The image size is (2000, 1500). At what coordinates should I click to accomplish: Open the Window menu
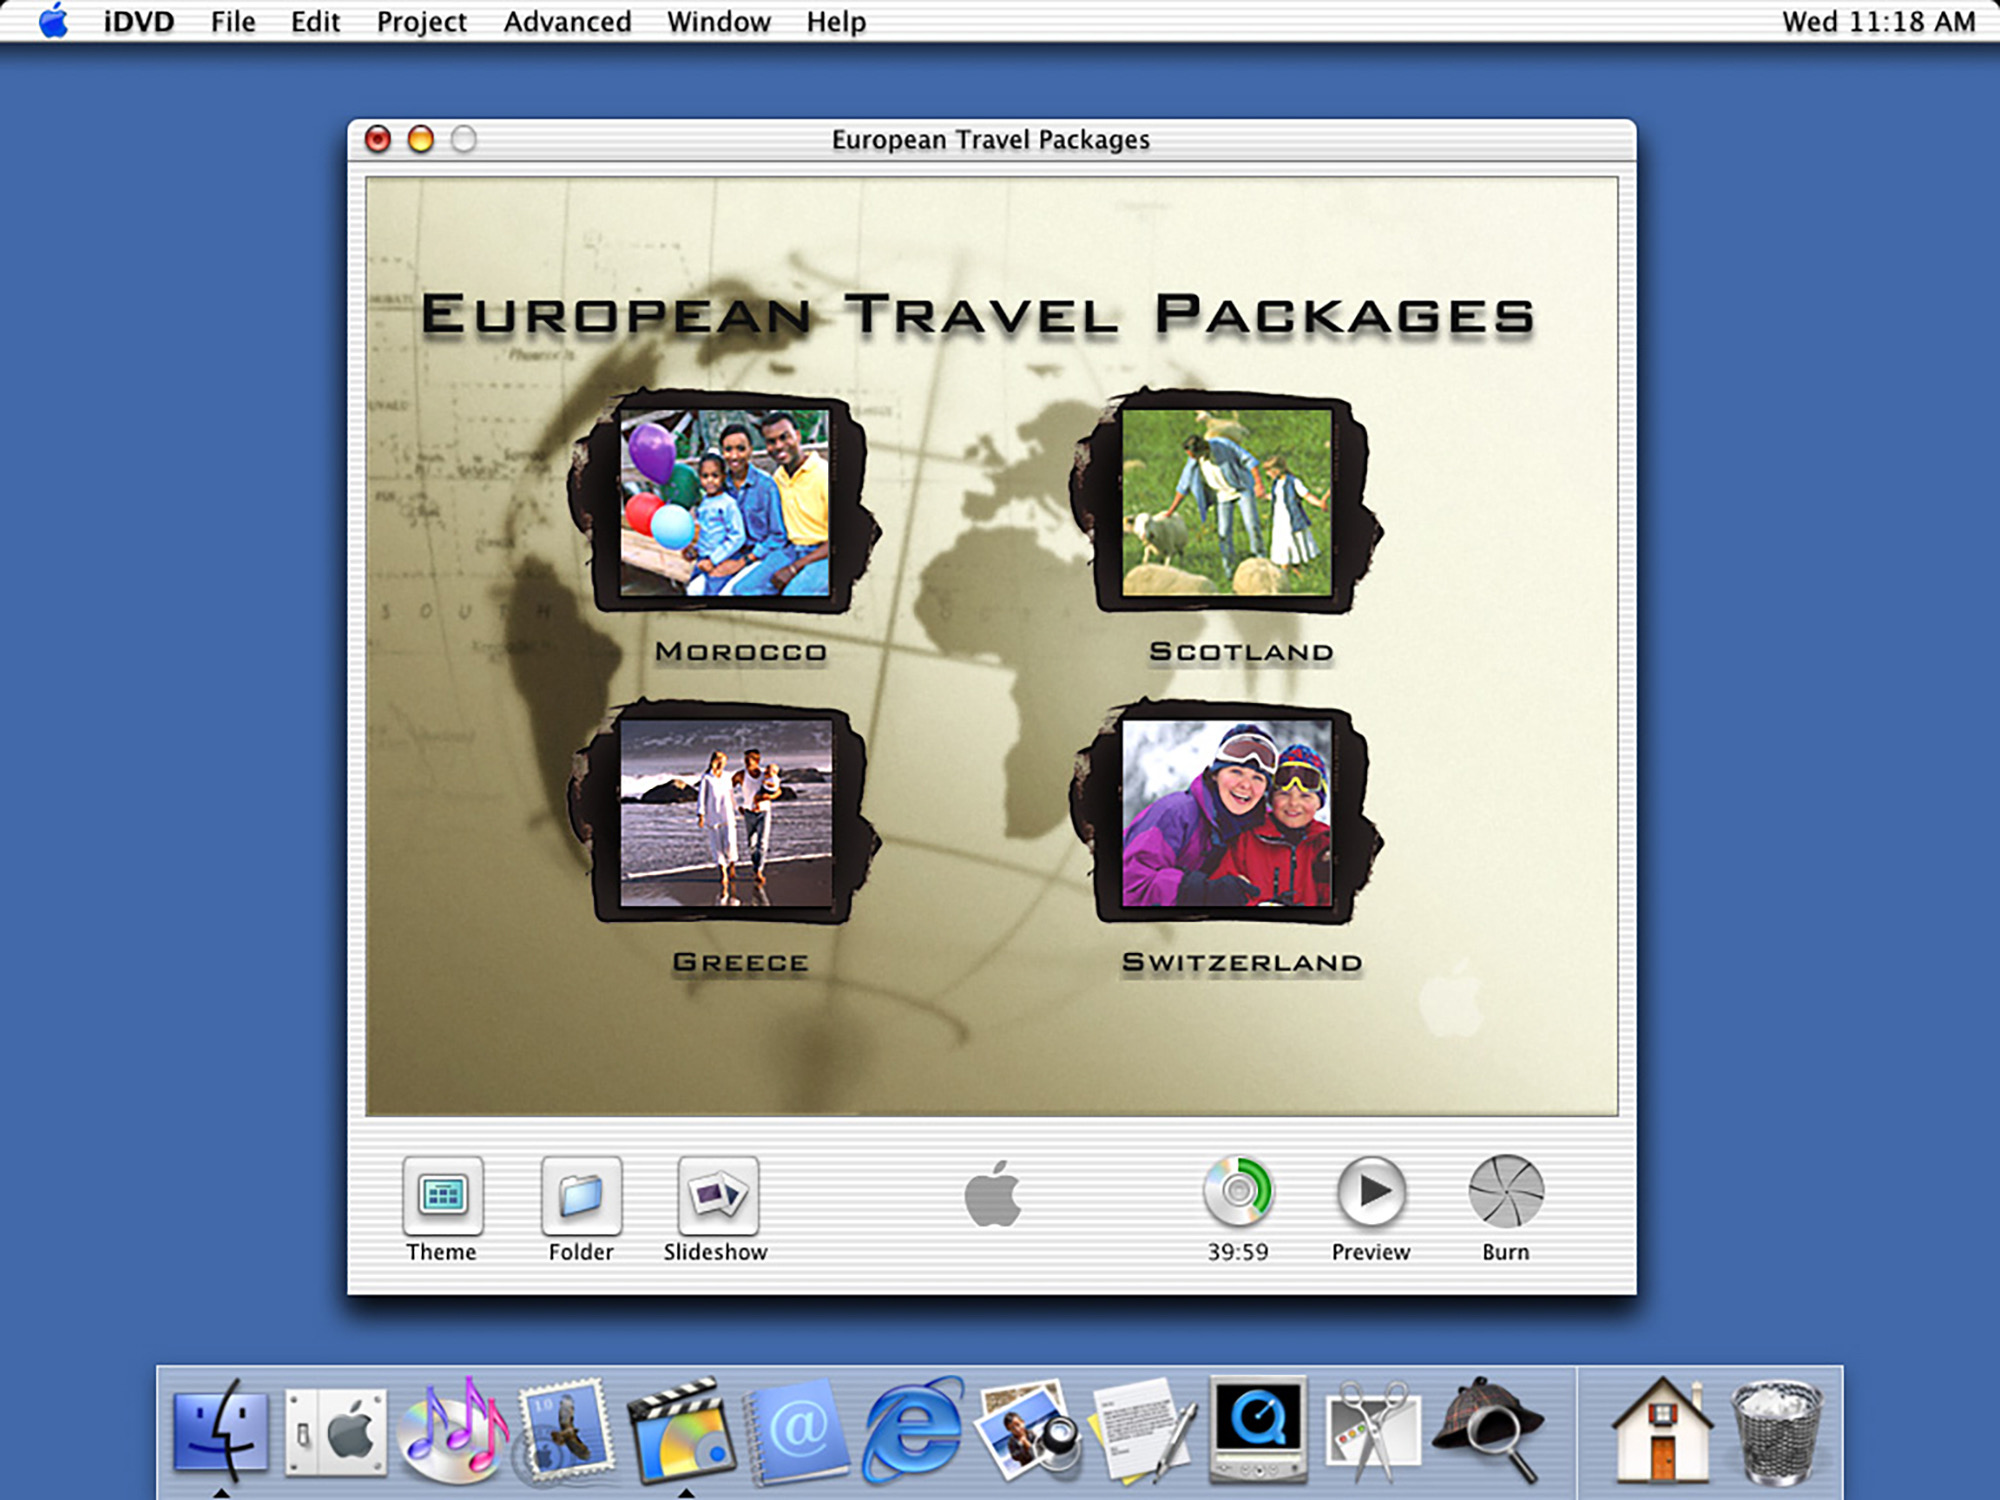(x=718, y=22)
